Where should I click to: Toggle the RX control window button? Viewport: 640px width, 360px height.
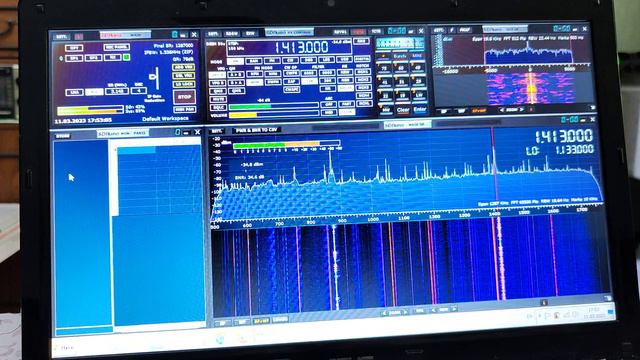coord(113,58)
